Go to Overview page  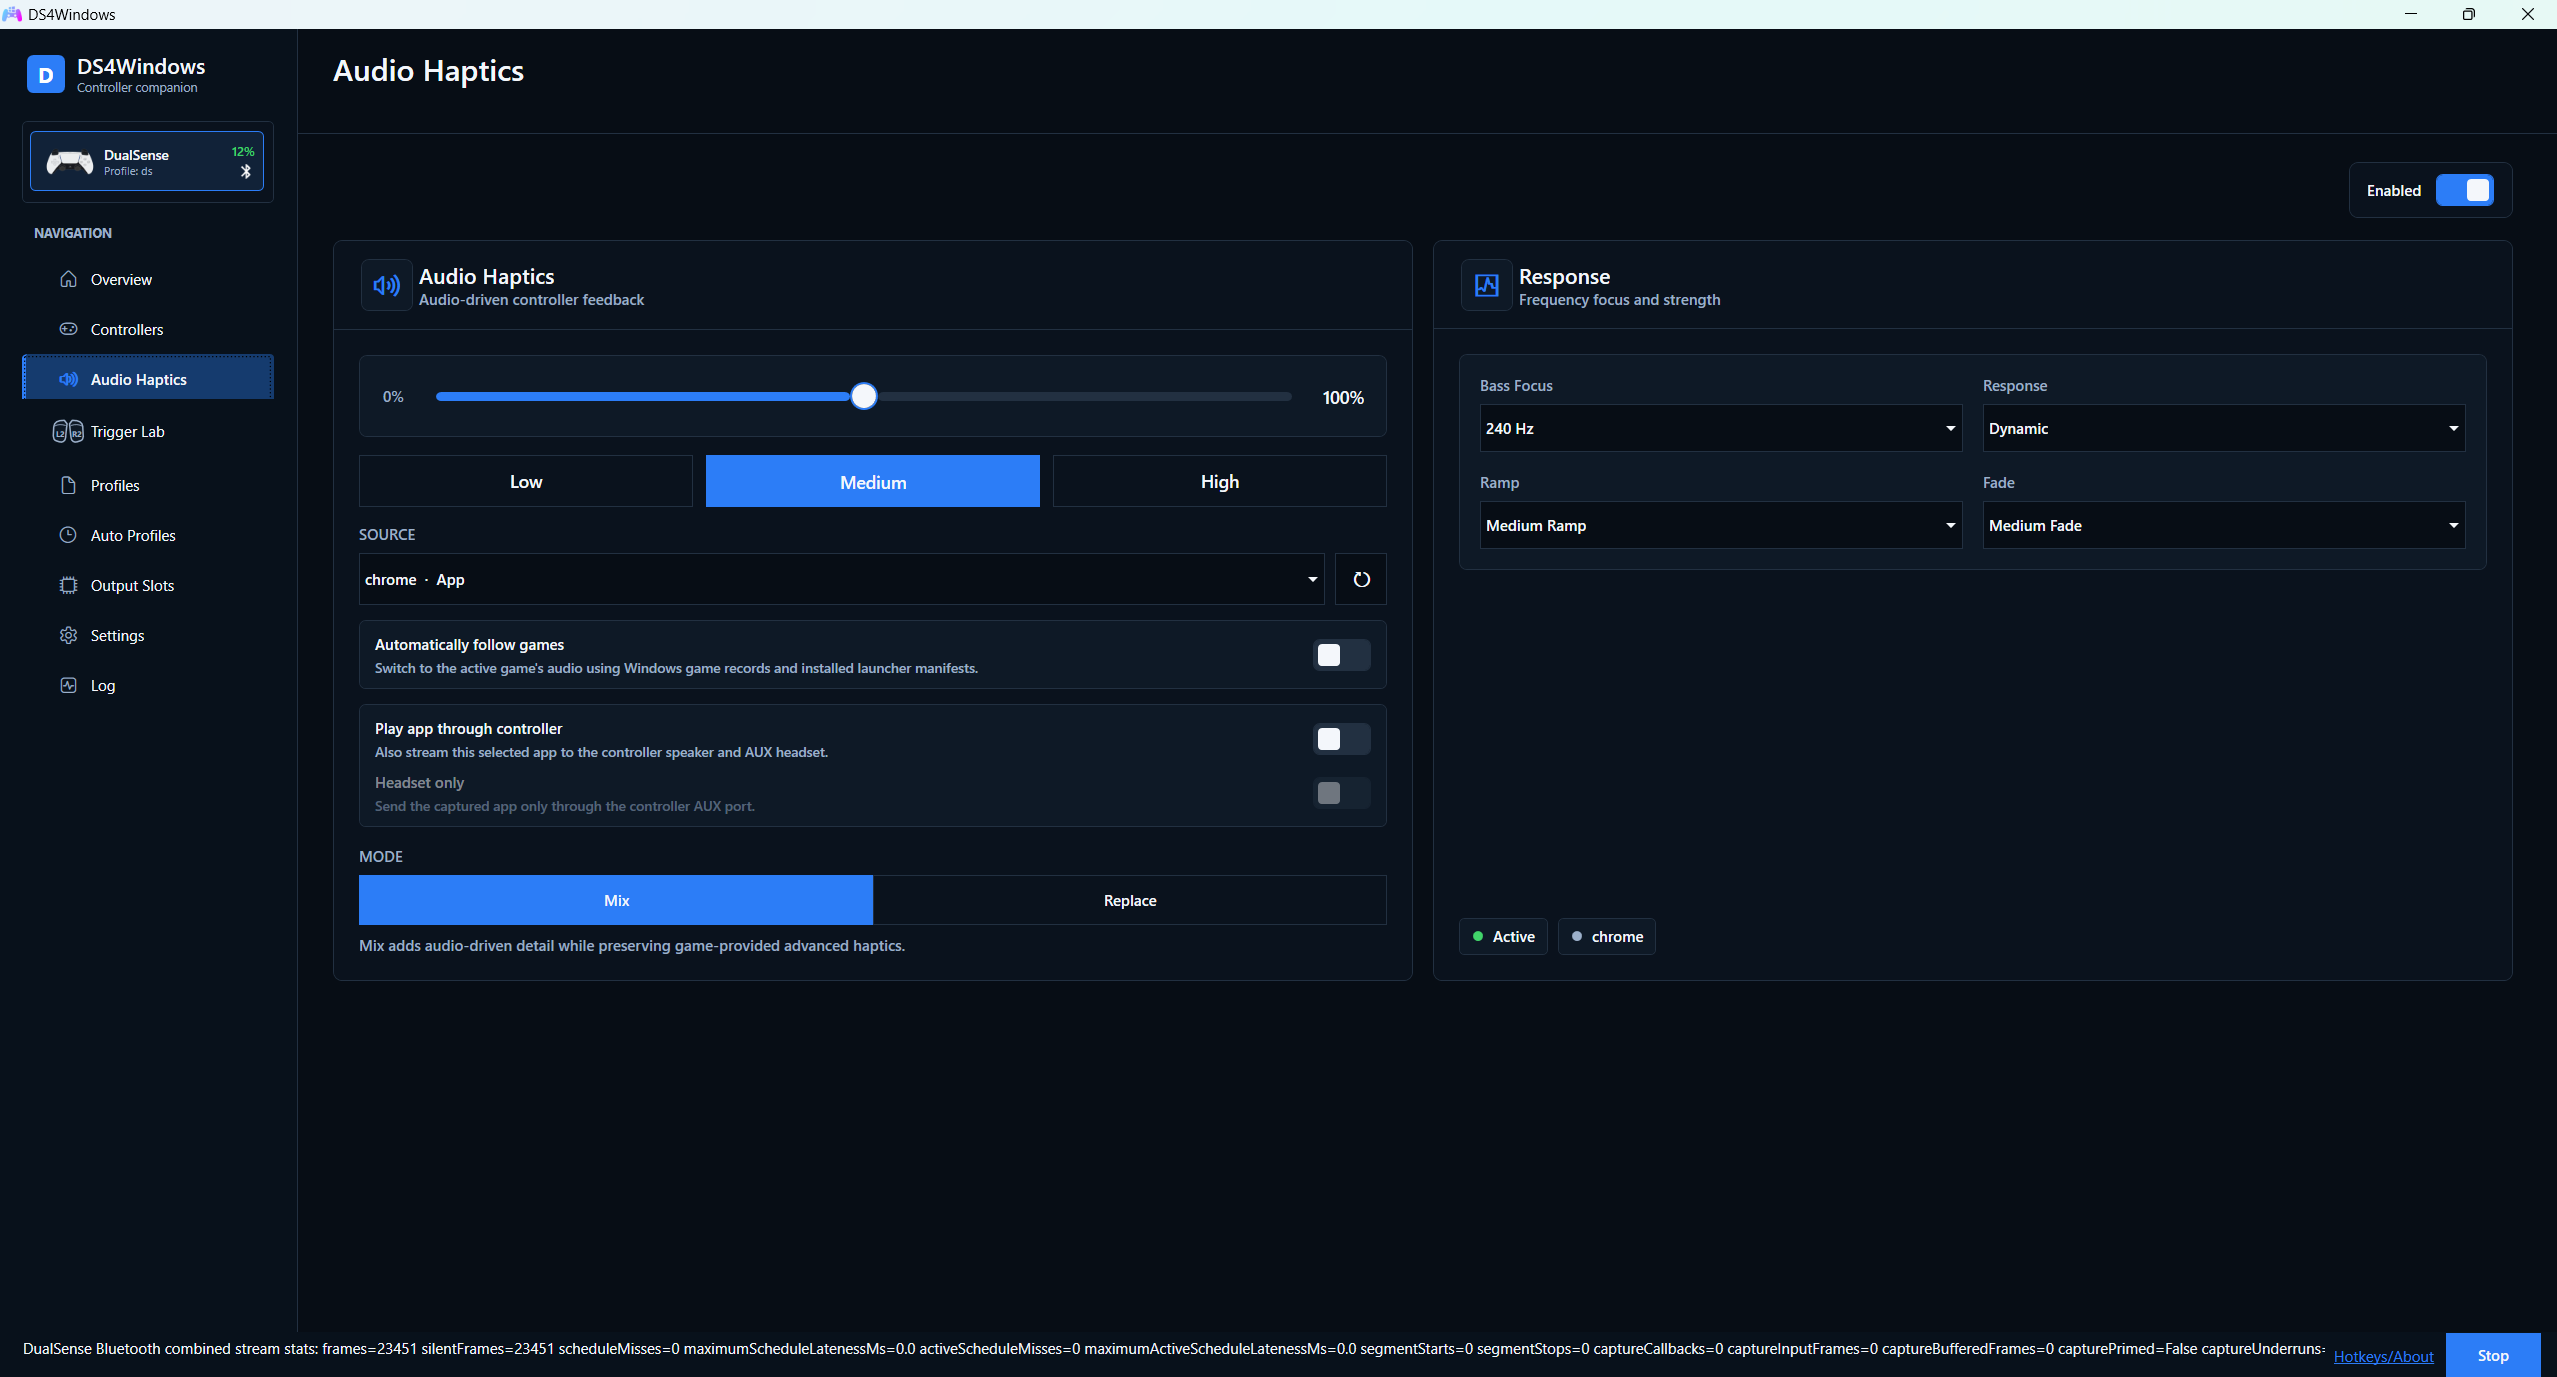point(148,279)
